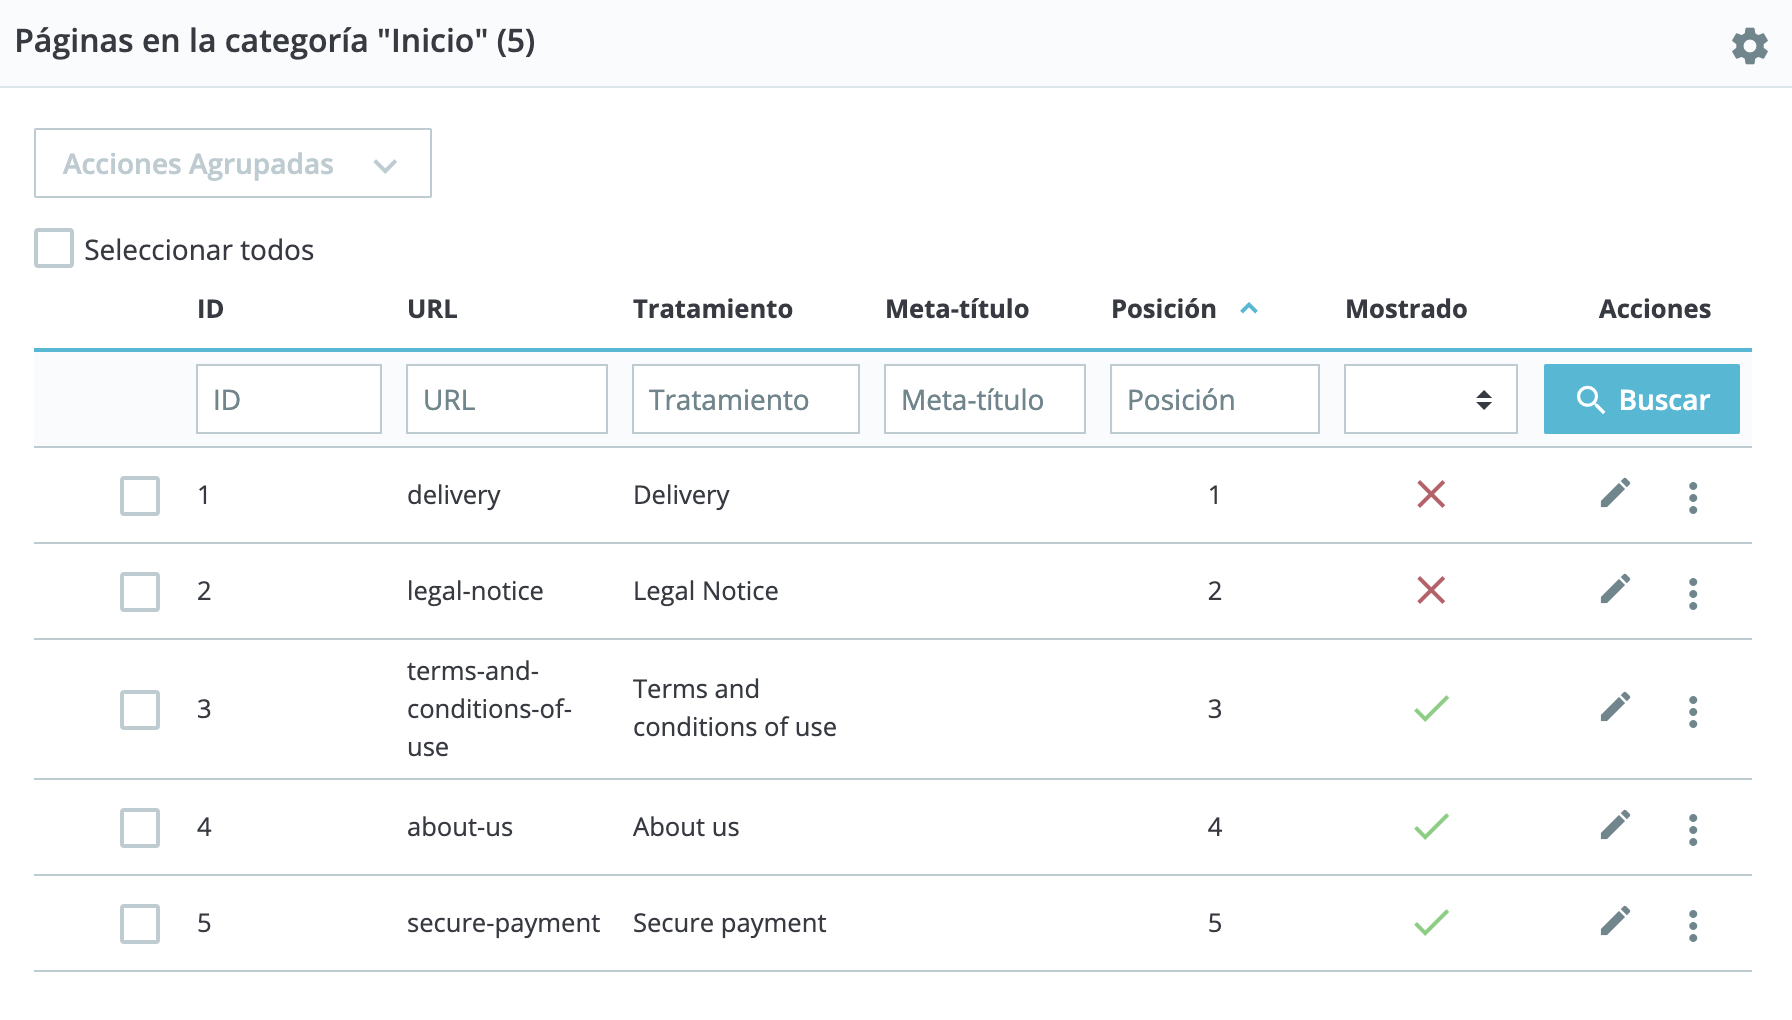This screenshot has width=1792, height=1020.
Task: Edit the Terms and conditions of use page
Action: pos(1615,707)
